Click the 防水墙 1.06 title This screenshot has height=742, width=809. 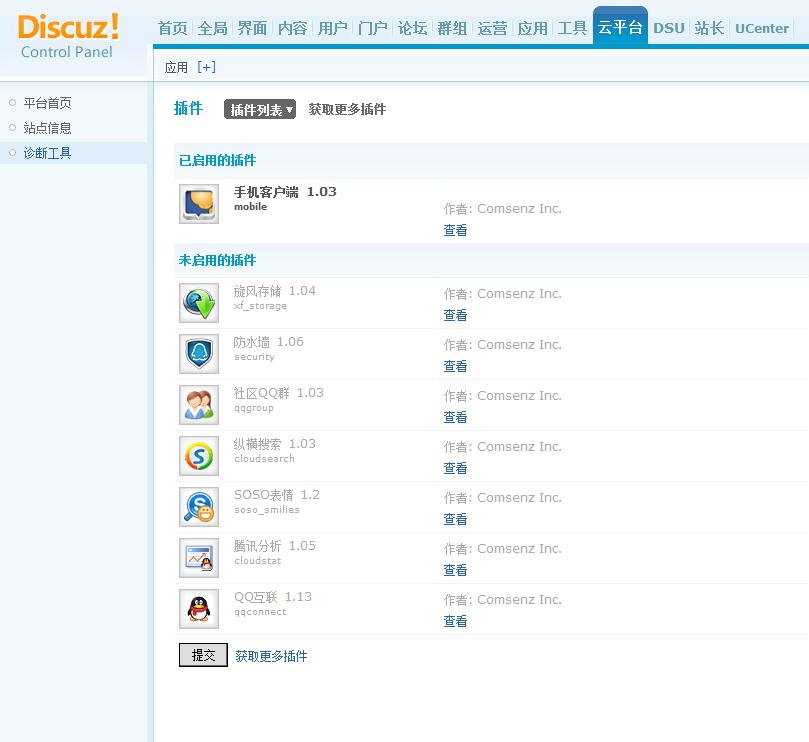268,342
